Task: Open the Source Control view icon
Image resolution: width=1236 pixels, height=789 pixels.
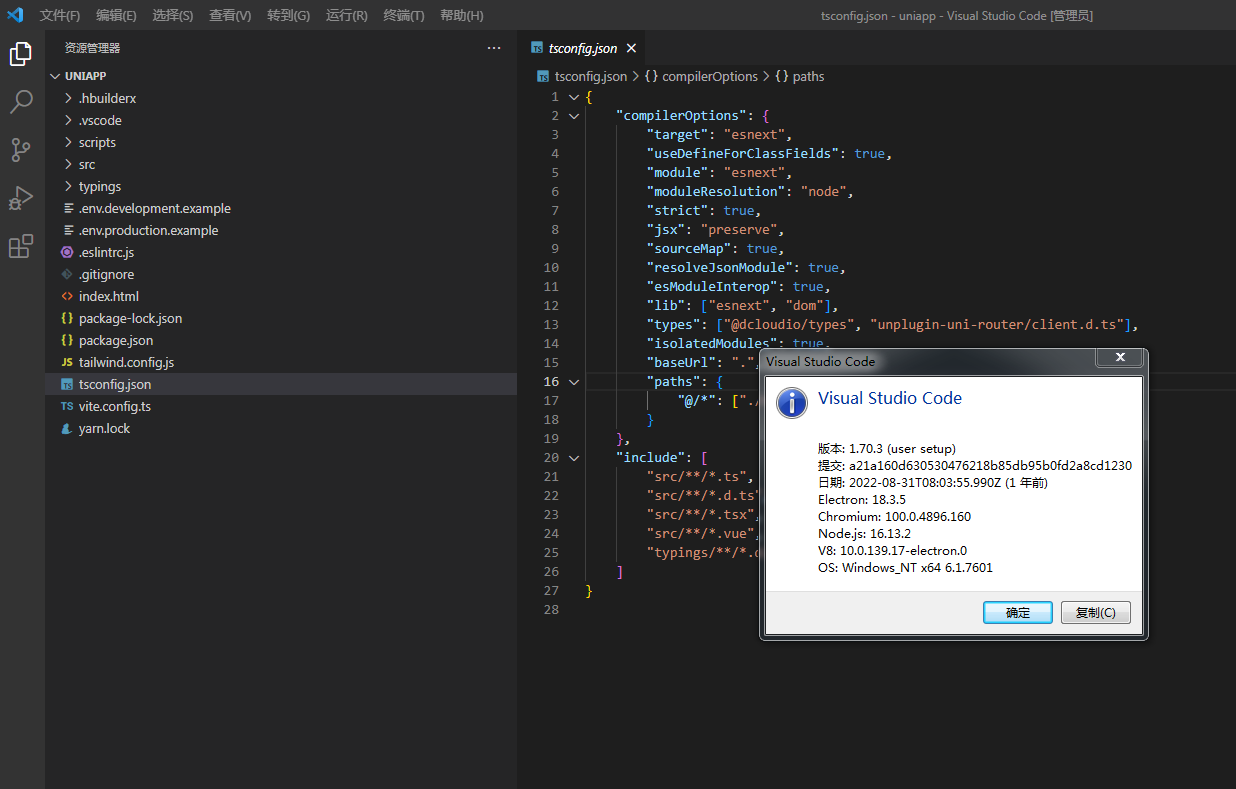Action: pos(21,150)
